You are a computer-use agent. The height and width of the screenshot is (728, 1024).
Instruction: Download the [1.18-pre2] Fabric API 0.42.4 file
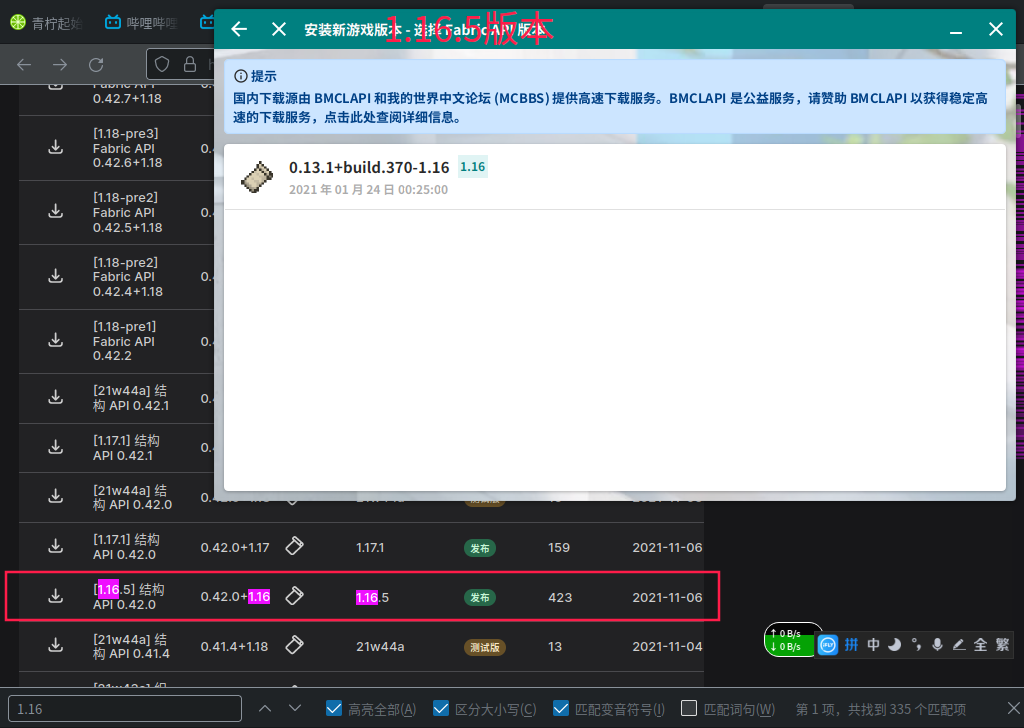tap(56, 276)
